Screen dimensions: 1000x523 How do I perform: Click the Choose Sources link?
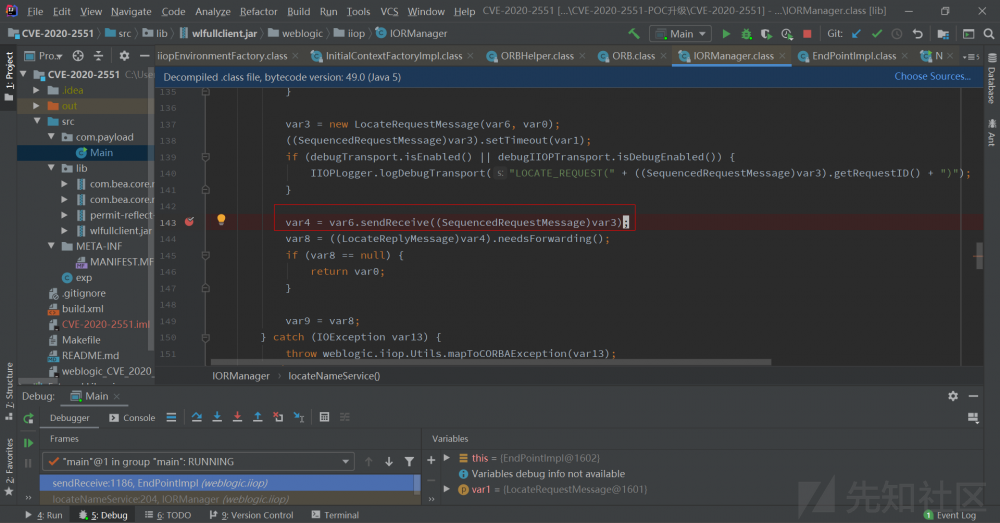(x=932, y=76)
